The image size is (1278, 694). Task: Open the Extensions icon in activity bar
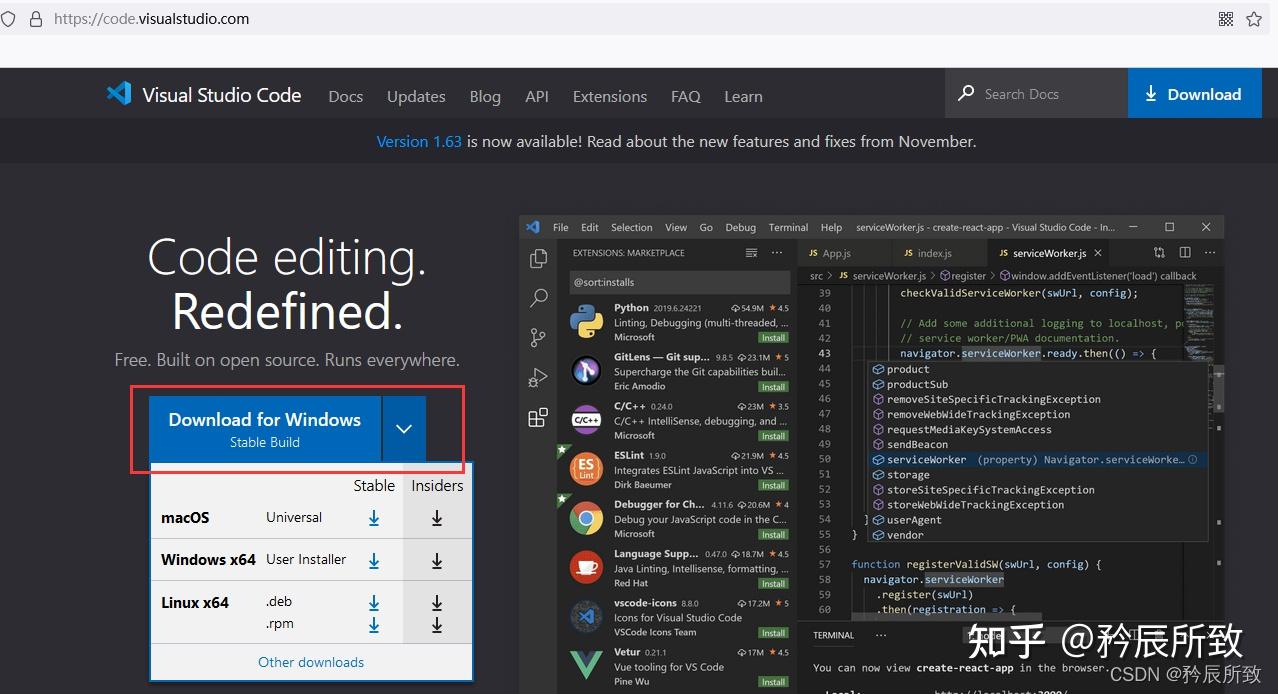[538, 417]
